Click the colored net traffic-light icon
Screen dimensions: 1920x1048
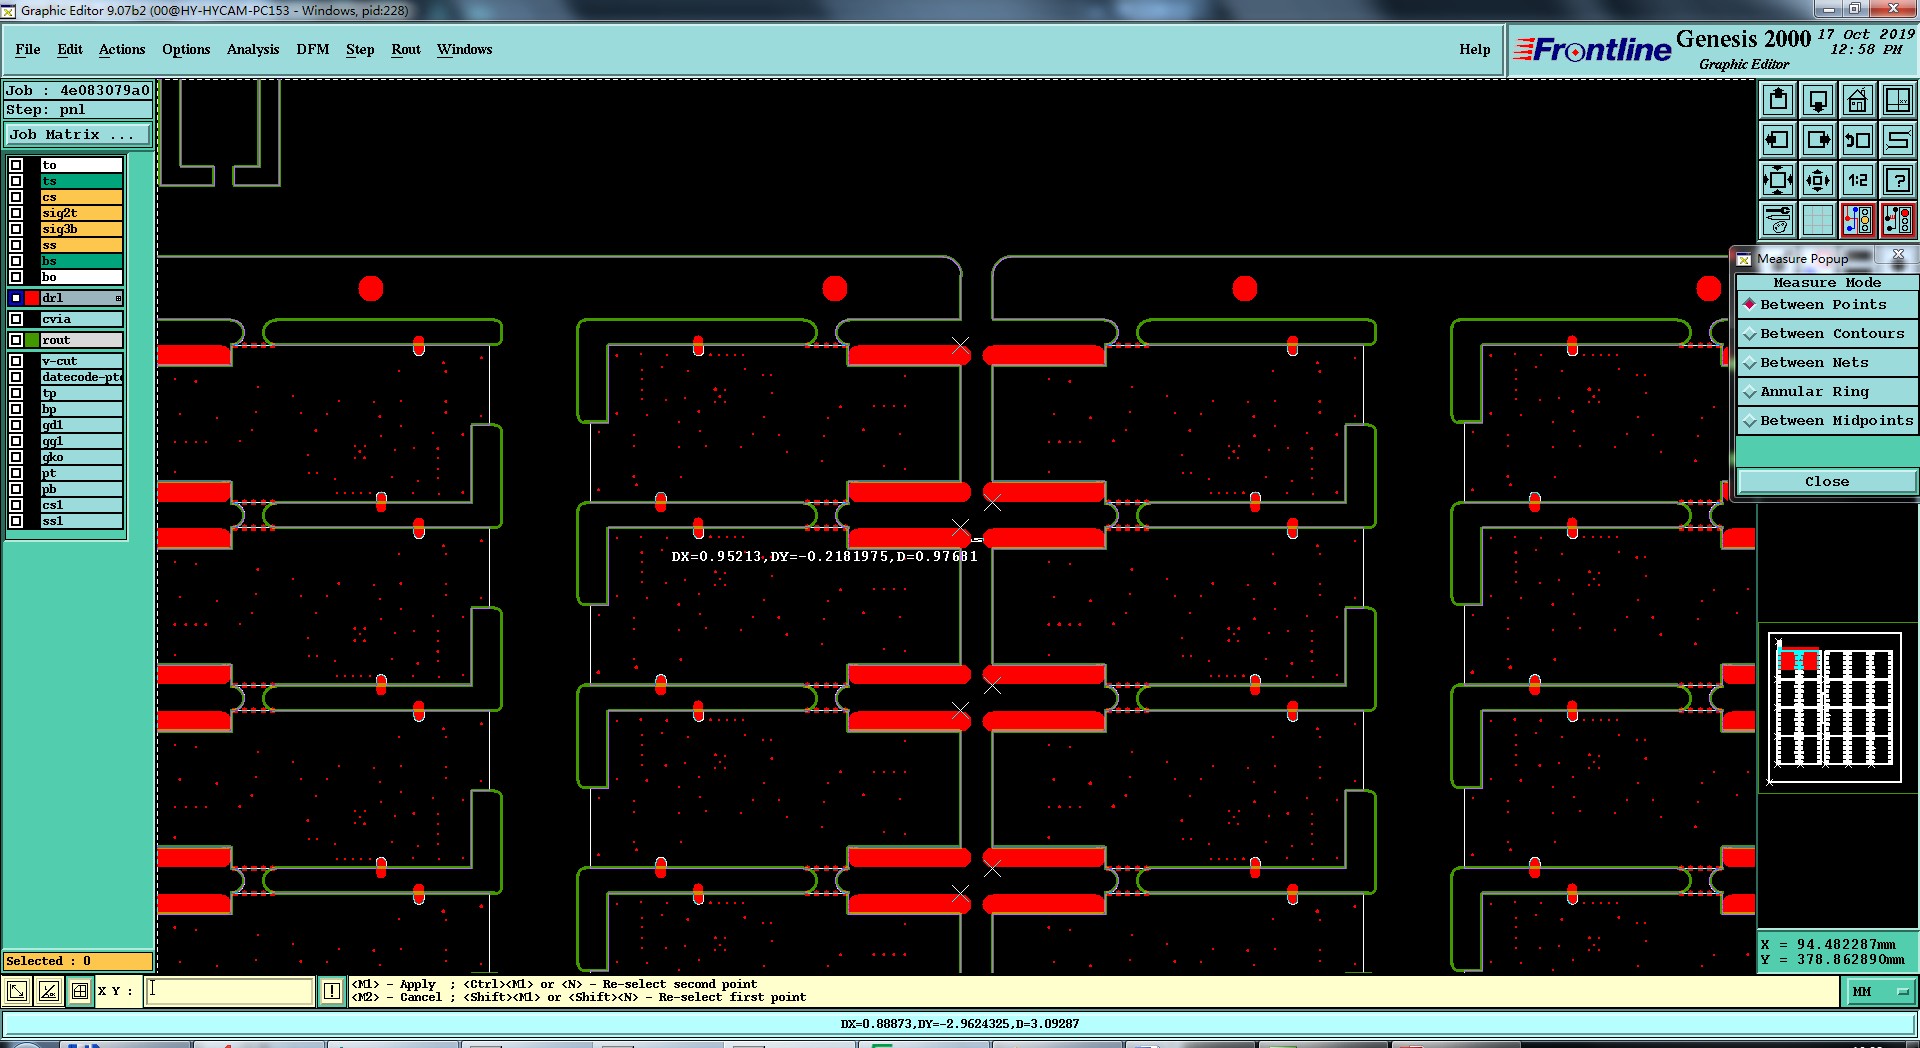pyautogui.click(x=1858, y=220)
